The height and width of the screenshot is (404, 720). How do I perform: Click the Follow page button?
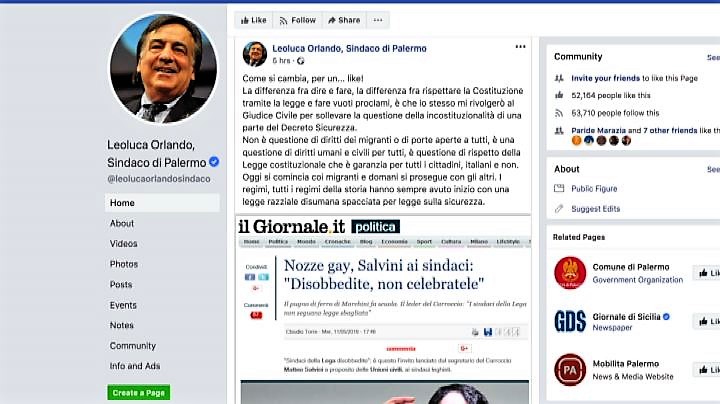[x=298, y=20]
